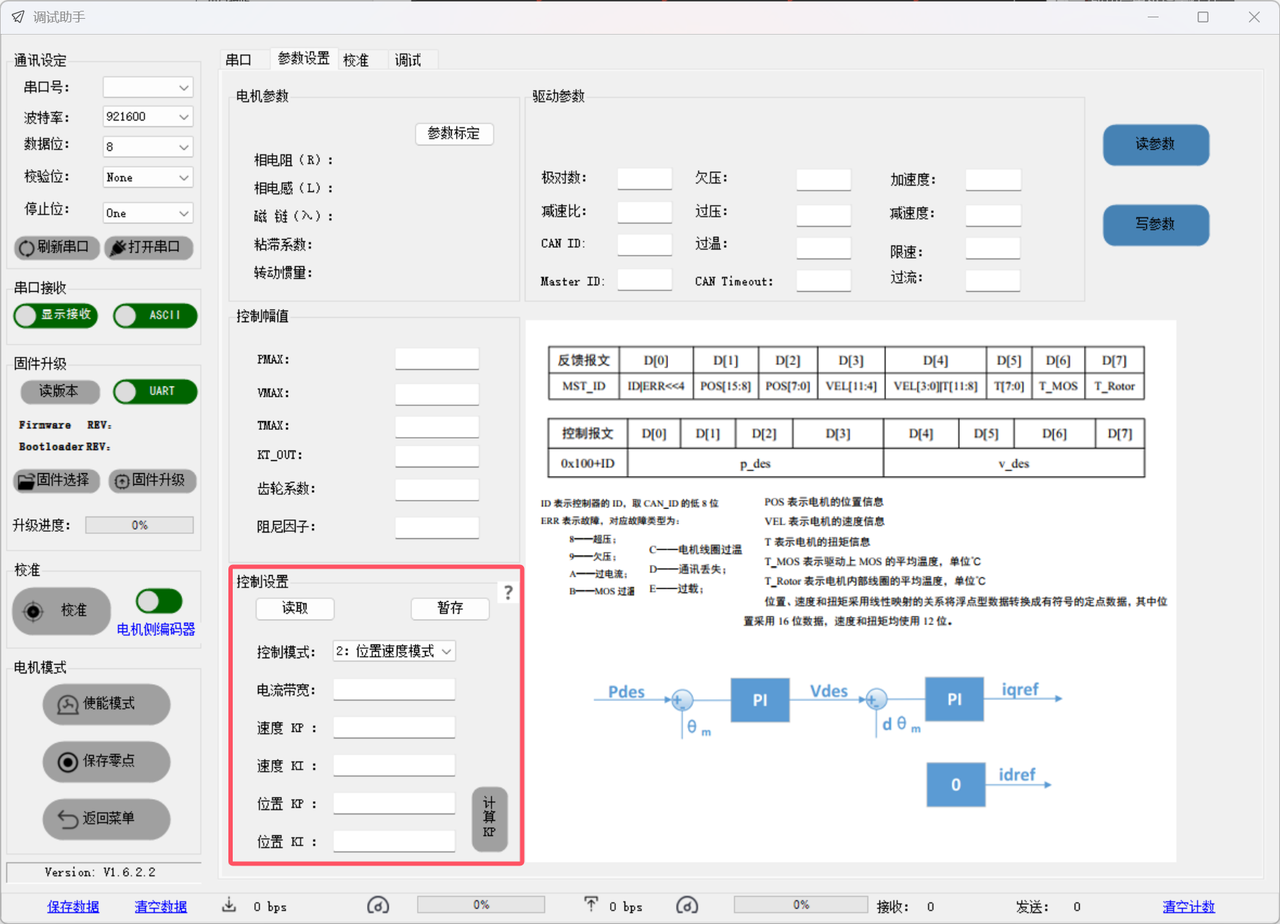Click the 清空计数 link
The image size is (1280, 924).
pos(1188,907)
